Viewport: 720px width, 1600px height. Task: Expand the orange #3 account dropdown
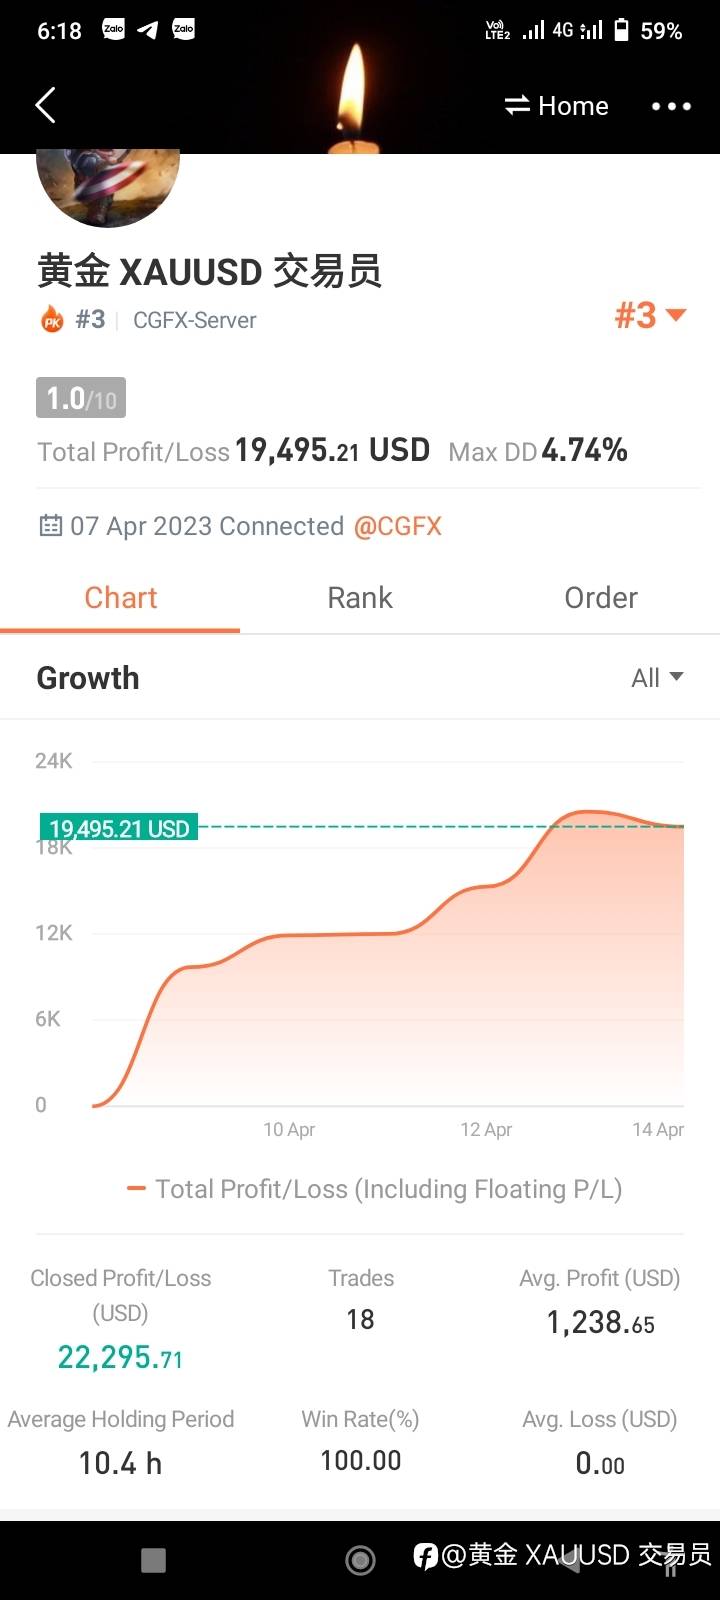(650, 316)
